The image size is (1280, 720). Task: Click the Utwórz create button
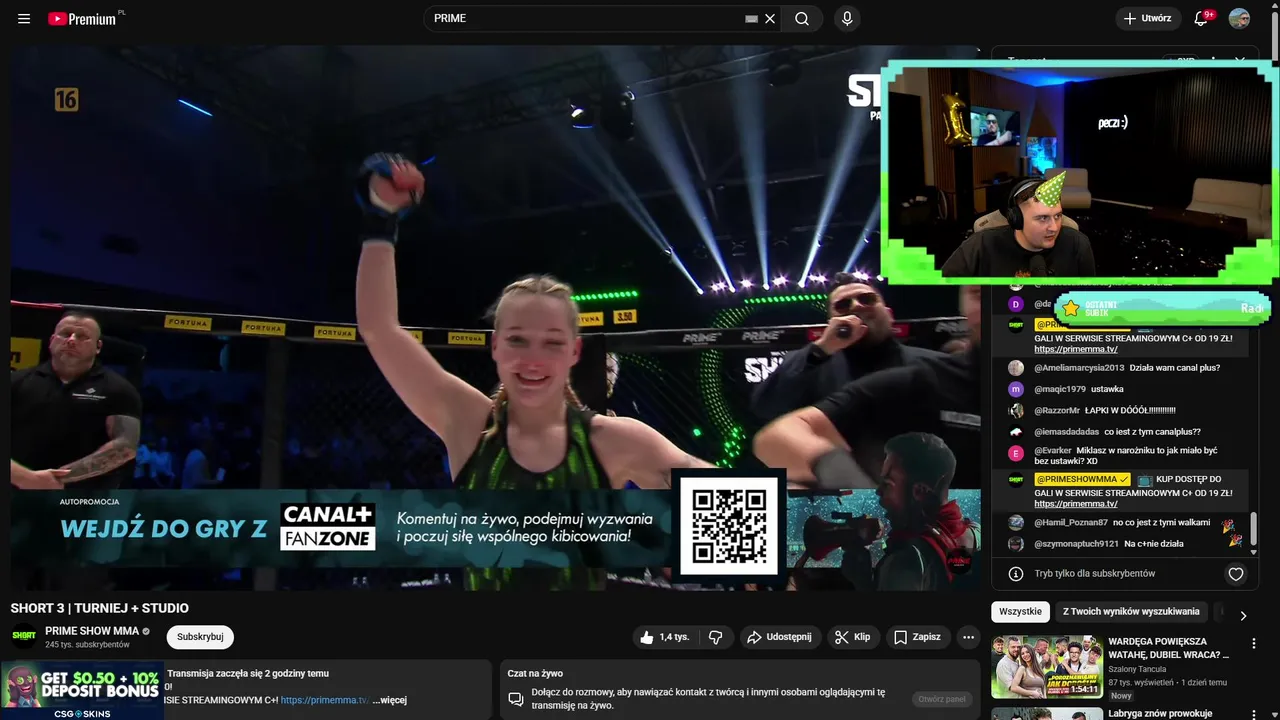tap(1148, 18)
